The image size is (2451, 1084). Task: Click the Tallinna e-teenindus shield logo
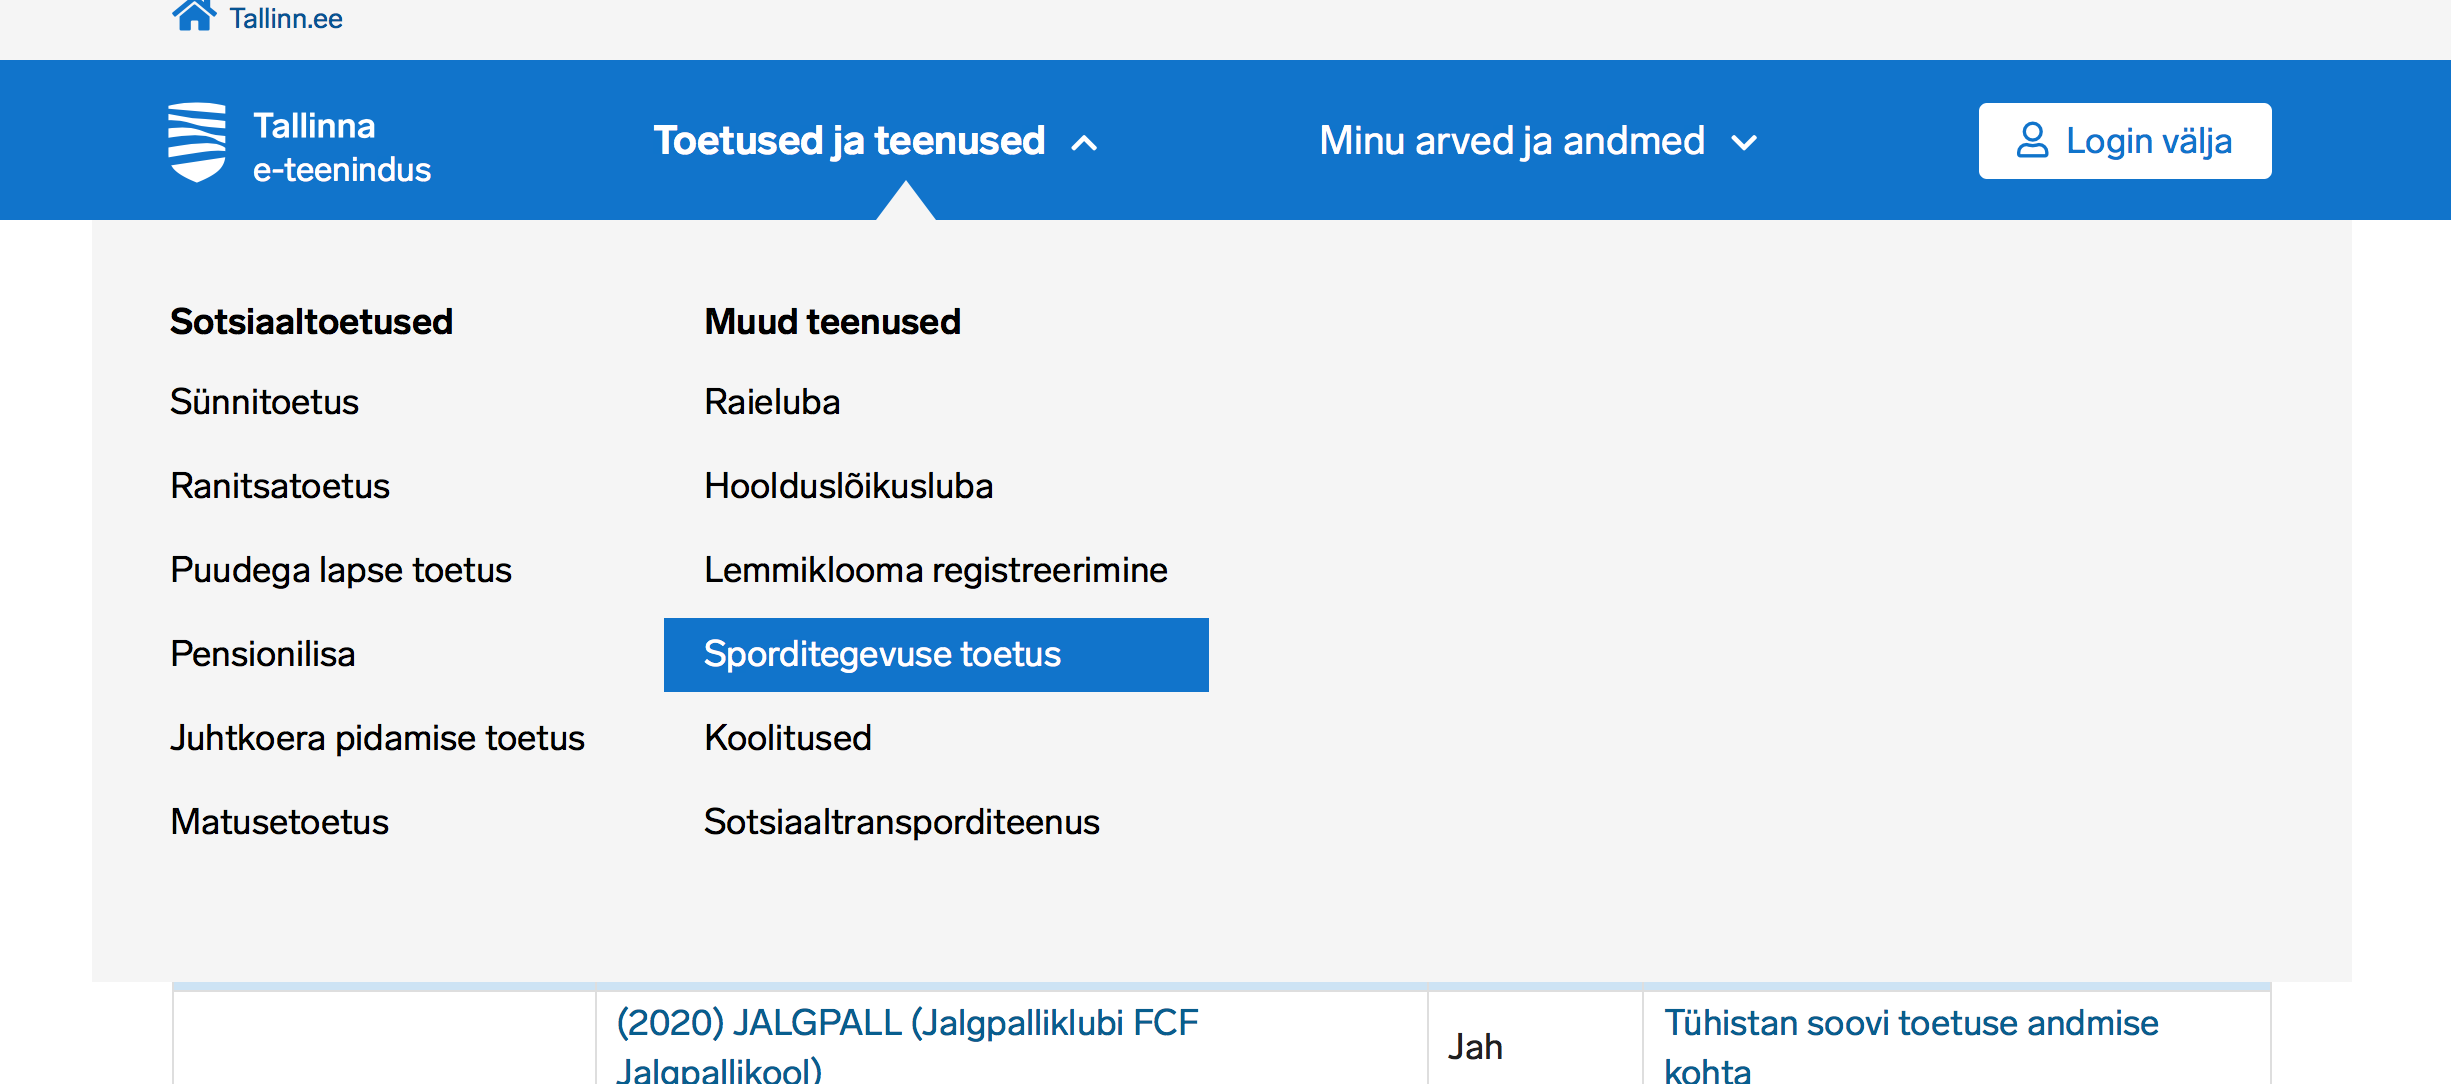point(197,142)
